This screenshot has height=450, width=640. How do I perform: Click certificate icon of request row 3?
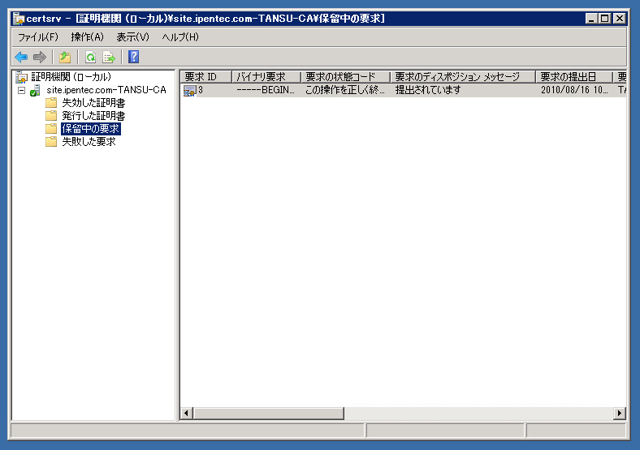pyautogui.click(x=190, y=91)
